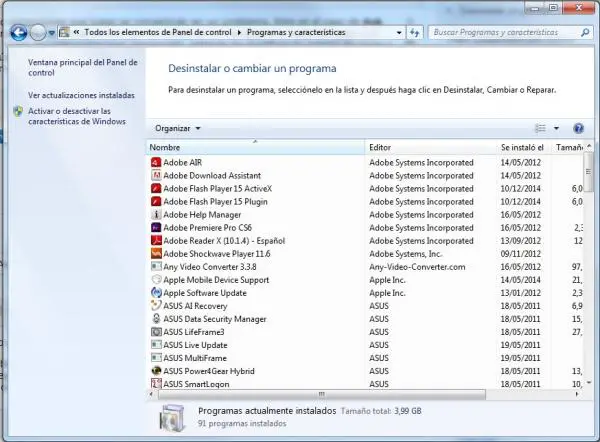Click the ASUS Data Security Manager icon
This screenshot has height=442, width=600.
tap(156, 318)
